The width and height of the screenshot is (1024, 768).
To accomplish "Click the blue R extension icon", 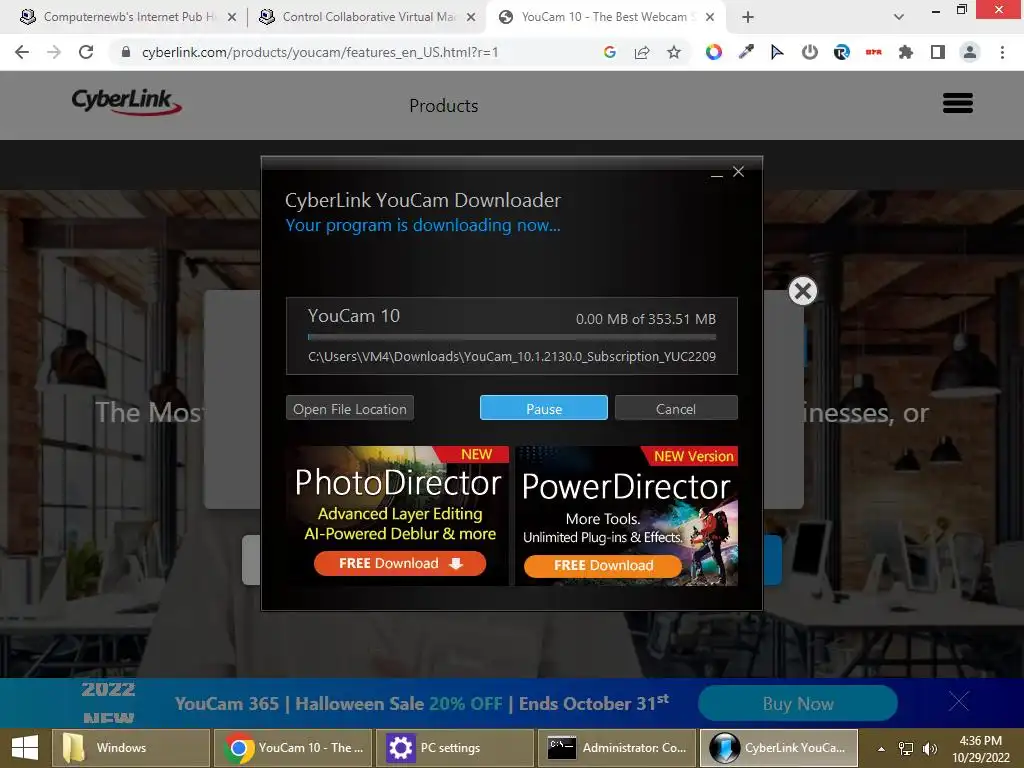I will coord(842,52).
